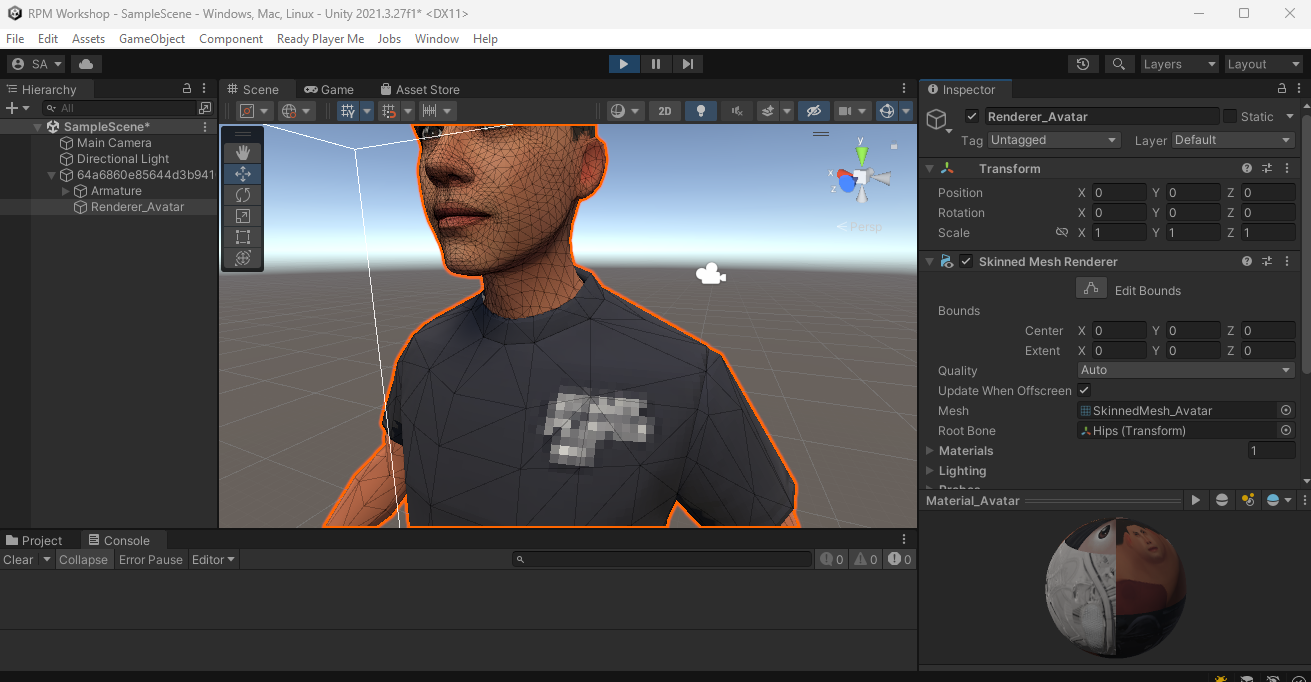The width and height of the screenshot is (1311, 682).
Task: Expand the Materials section
Action: pos(930,451)
